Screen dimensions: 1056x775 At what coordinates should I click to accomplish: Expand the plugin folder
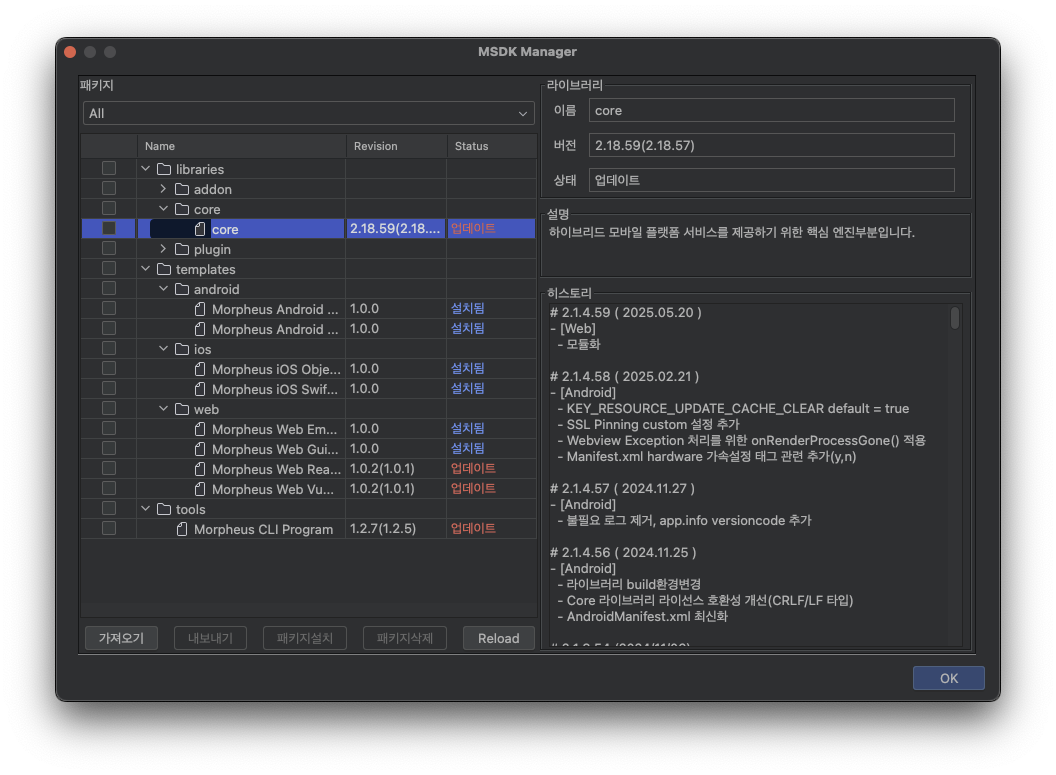163,249
